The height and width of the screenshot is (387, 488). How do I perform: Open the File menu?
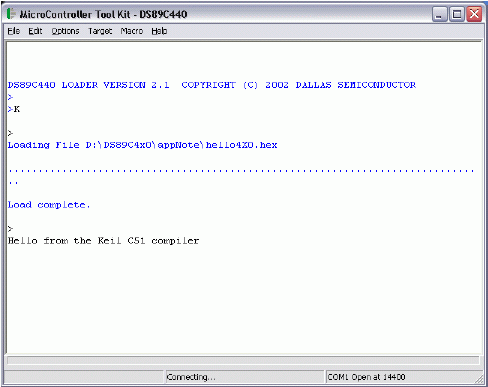[x=14, y=31]
